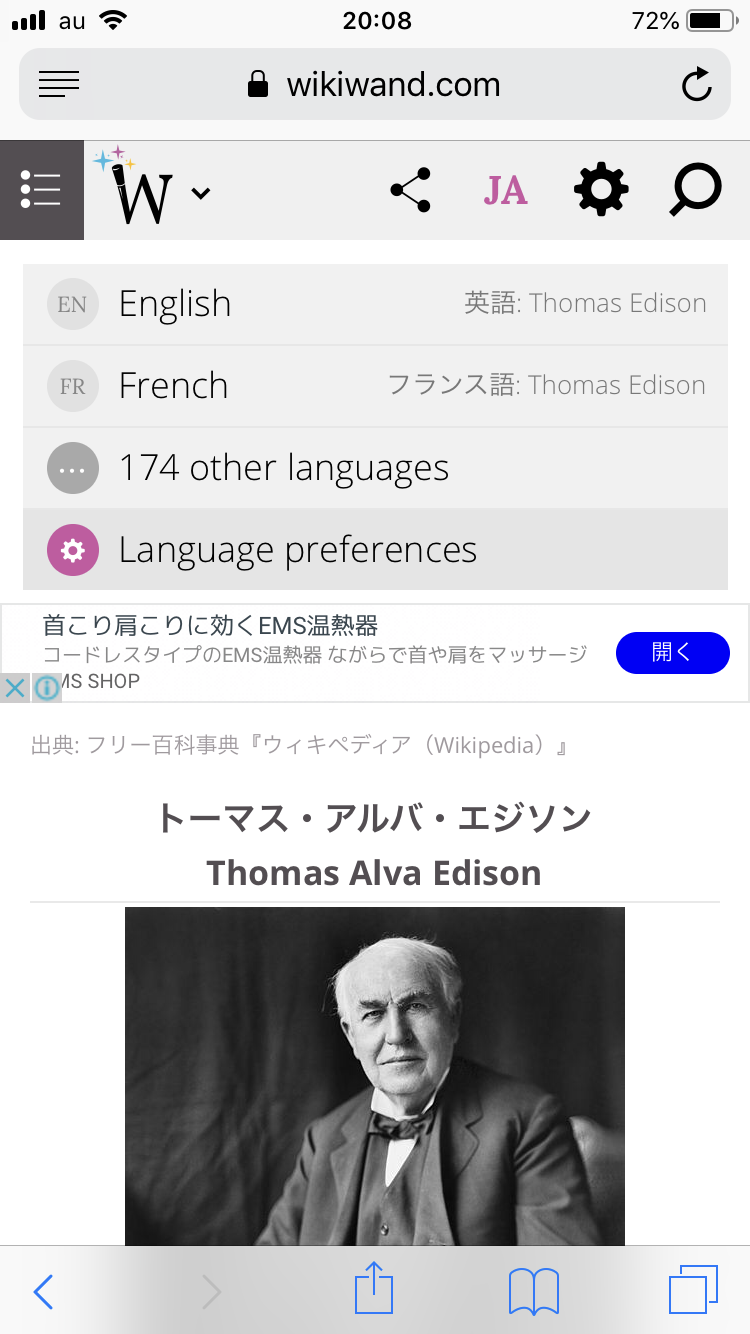The width and height of the screenshot is (750, 1334).
Task: Open the search magnifier
Action: [x=695, y=190]
